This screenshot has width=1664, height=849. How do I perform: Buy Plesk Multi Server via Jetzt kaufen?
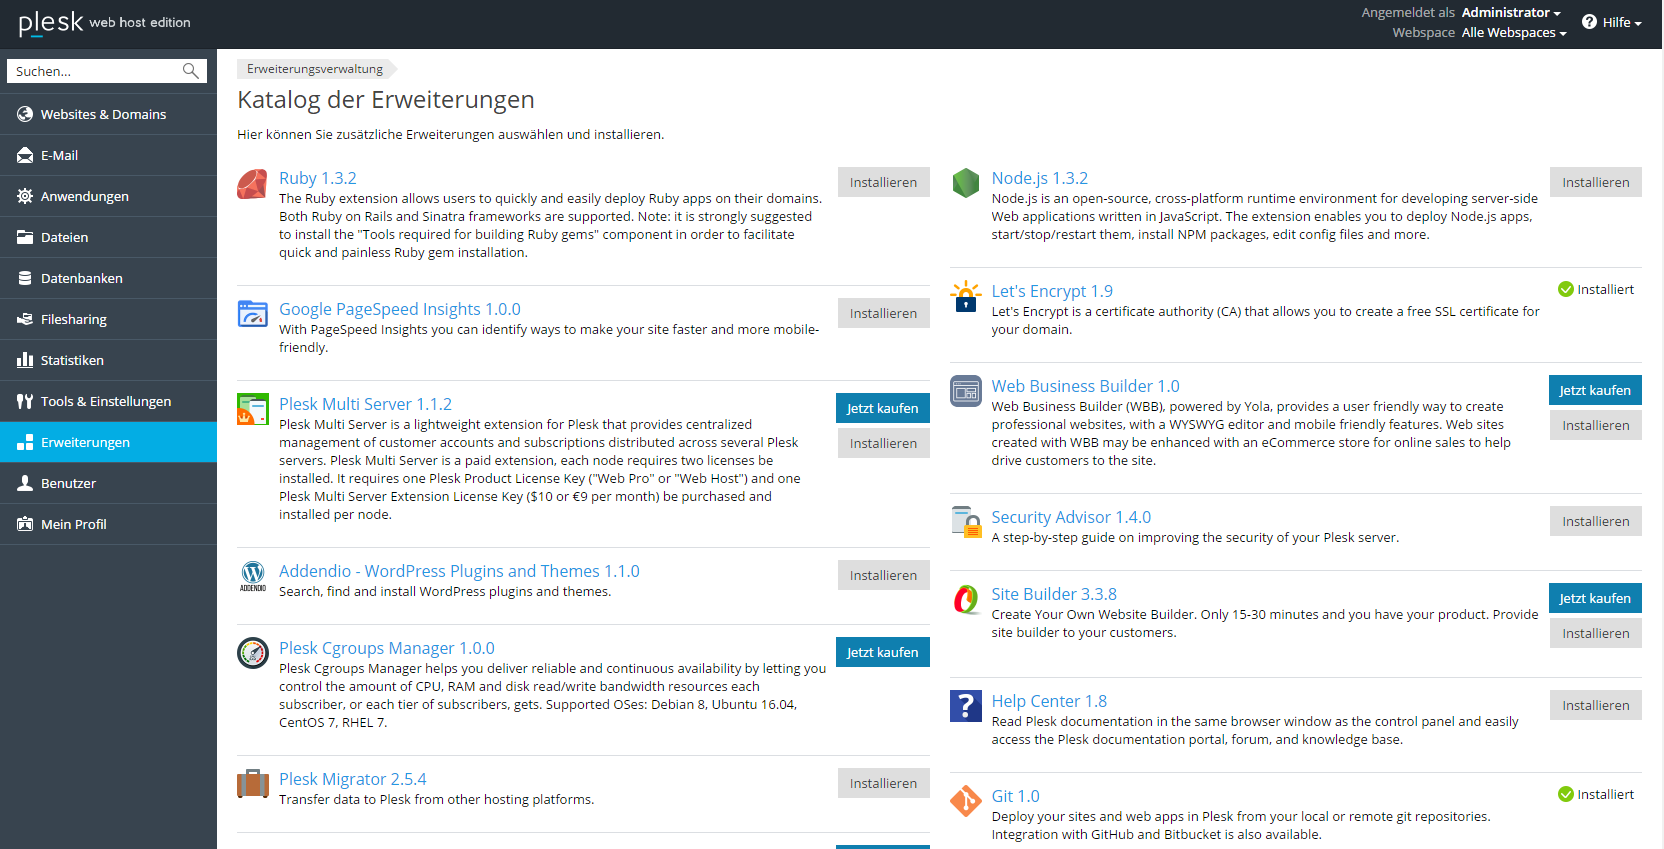click(883, 408)
